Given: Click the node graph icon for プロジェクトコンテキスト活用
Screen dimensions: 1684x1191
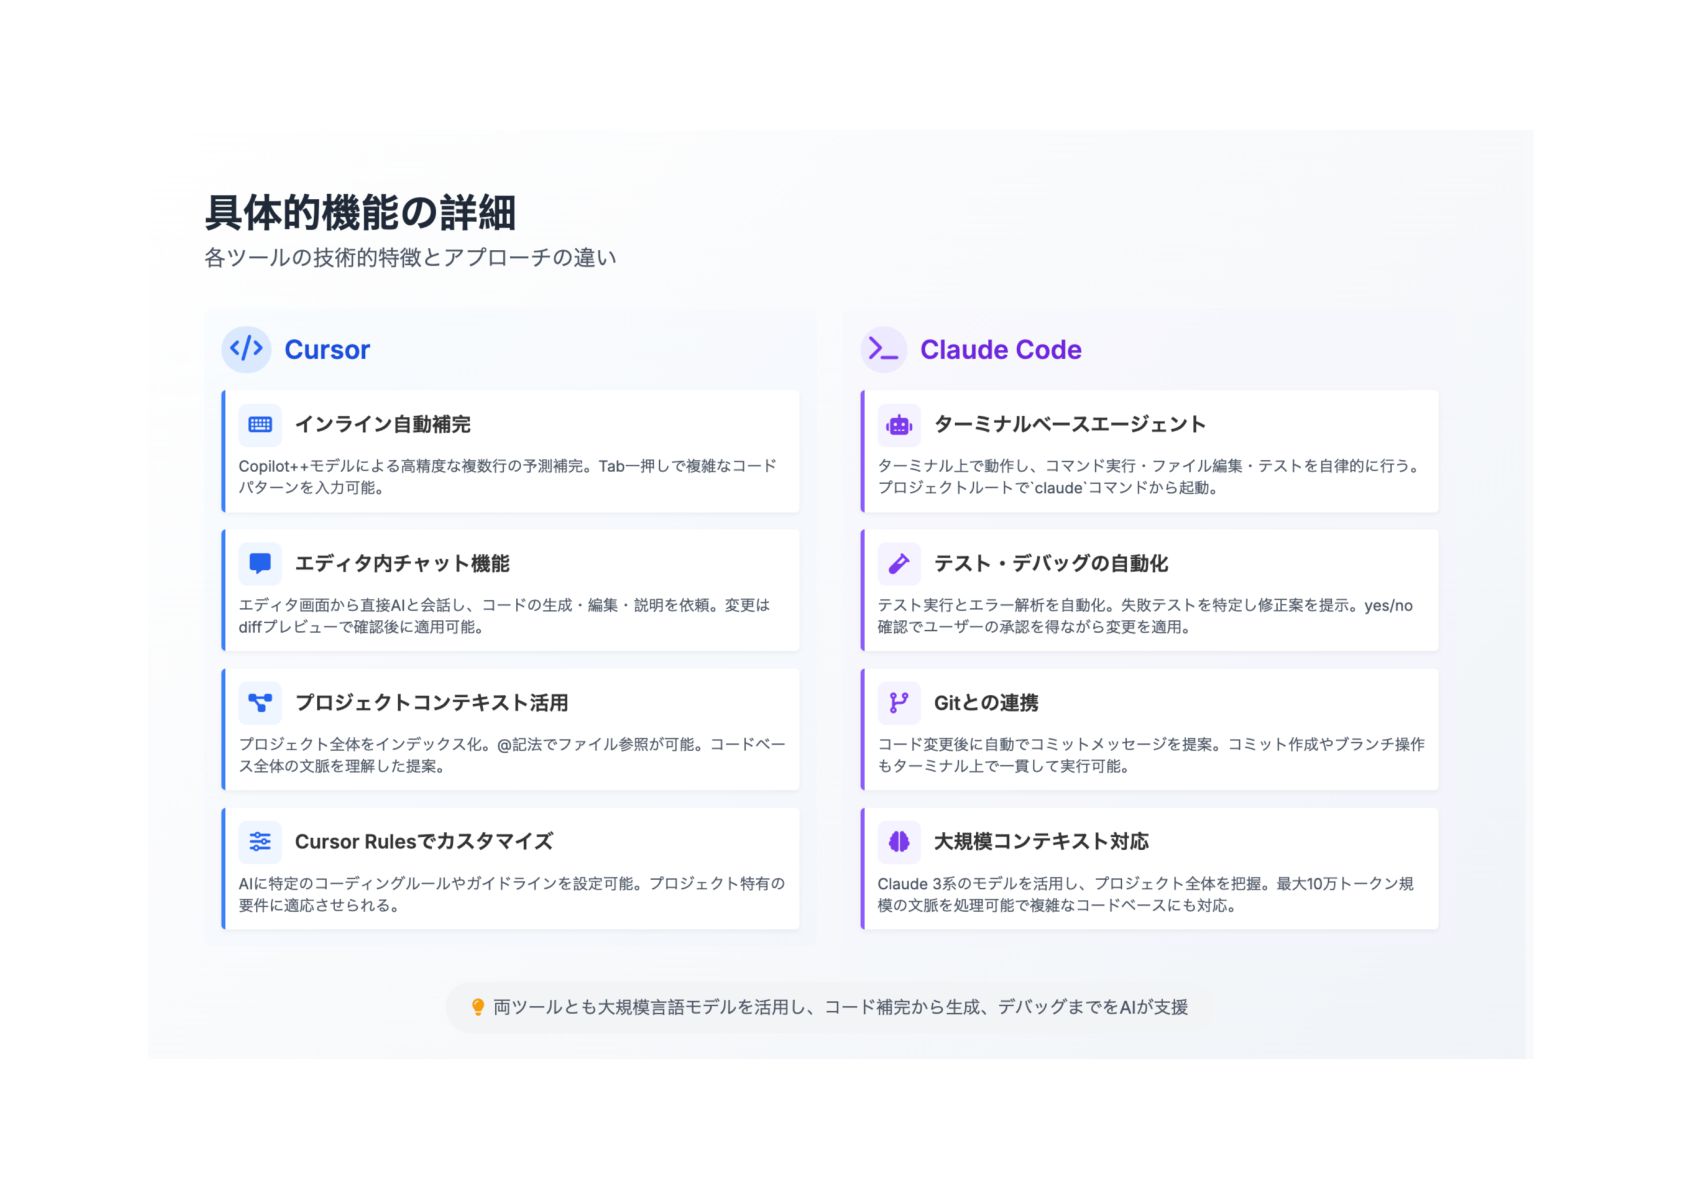Looking at the screenshot, I should tap(260, 702).
